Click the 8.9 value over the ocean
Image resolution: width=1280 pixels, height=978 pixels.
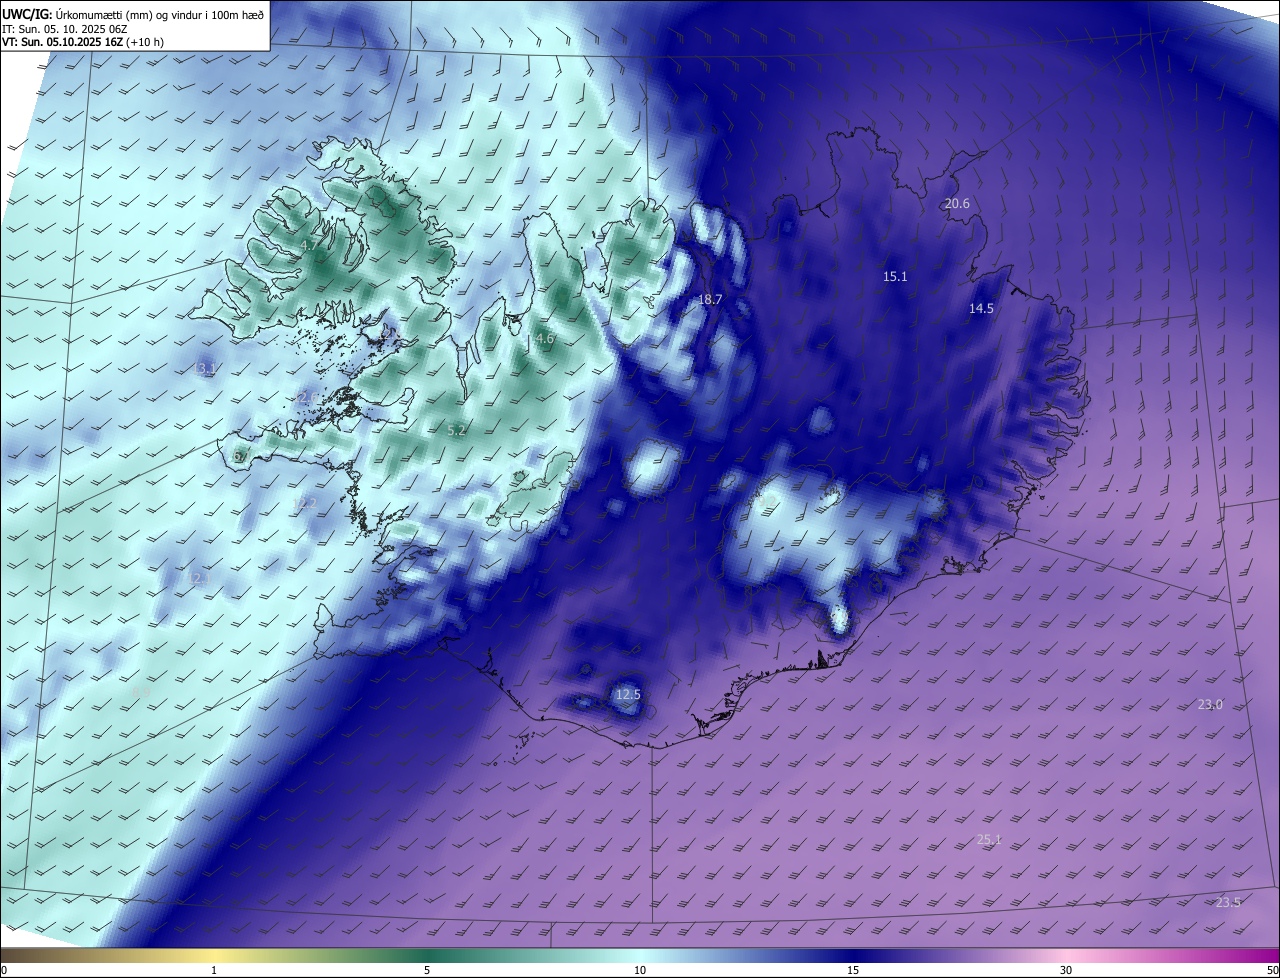pos(141,691)
